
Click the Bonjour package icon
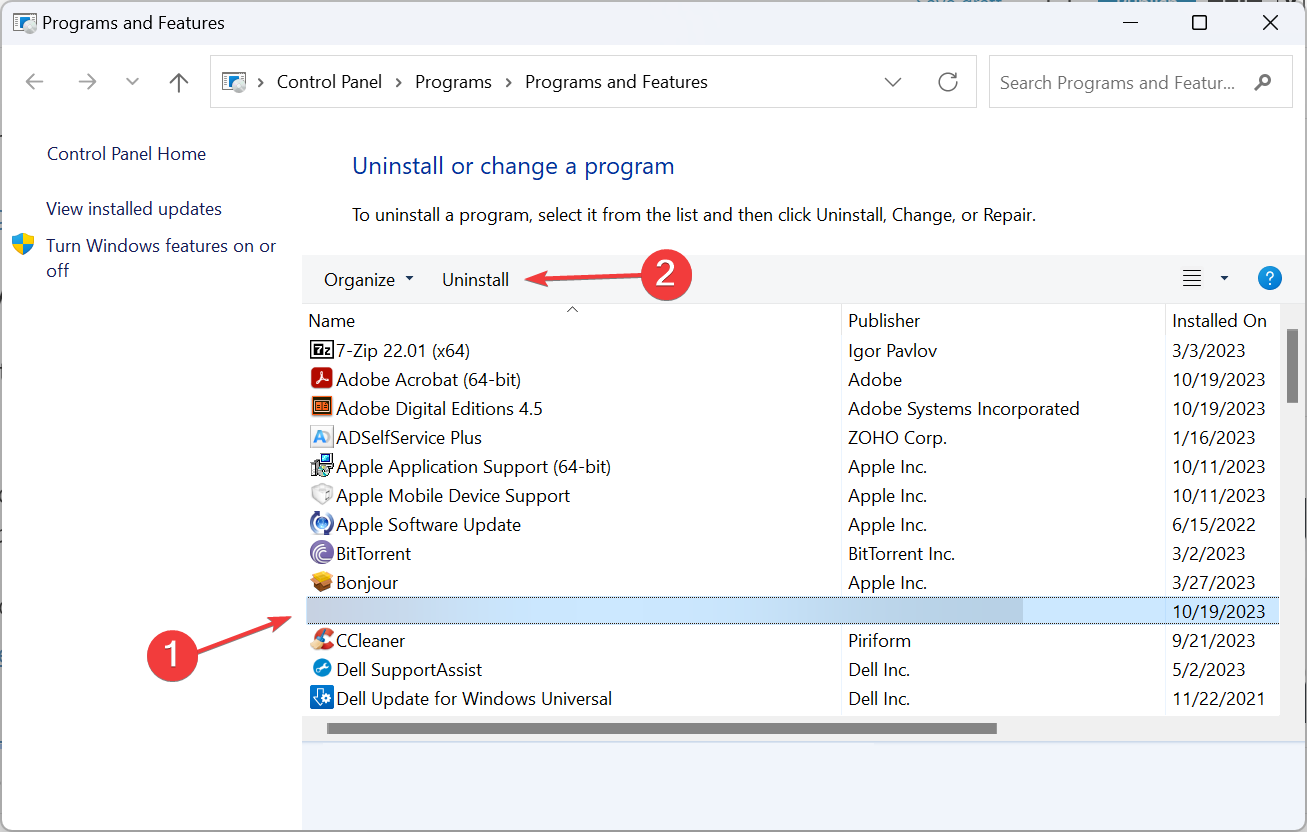point(321,582)
